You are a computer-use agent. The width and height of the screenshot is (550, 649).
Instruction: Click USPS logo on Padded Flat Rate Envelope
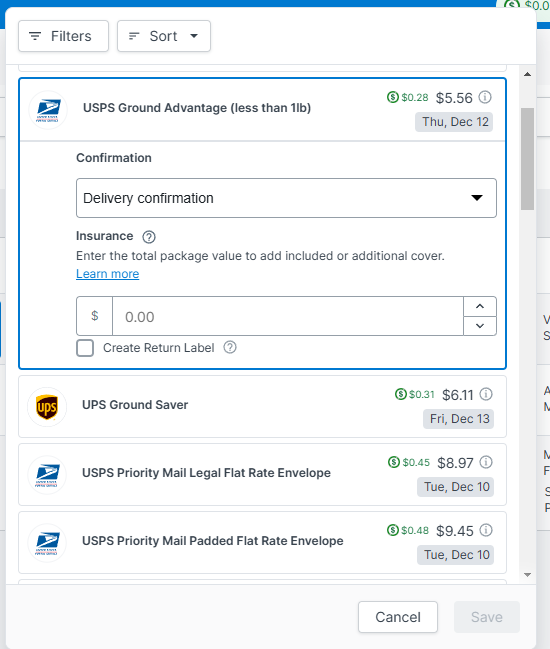pyautogui.click(x=47, y=543)
